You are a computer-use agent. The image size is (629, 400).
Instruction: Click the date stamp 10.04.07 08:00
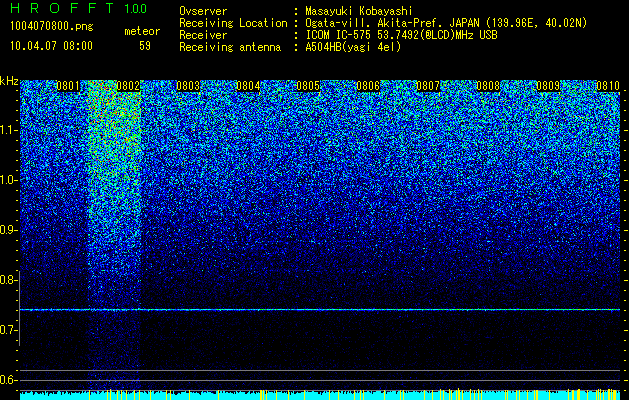(52, 46)
